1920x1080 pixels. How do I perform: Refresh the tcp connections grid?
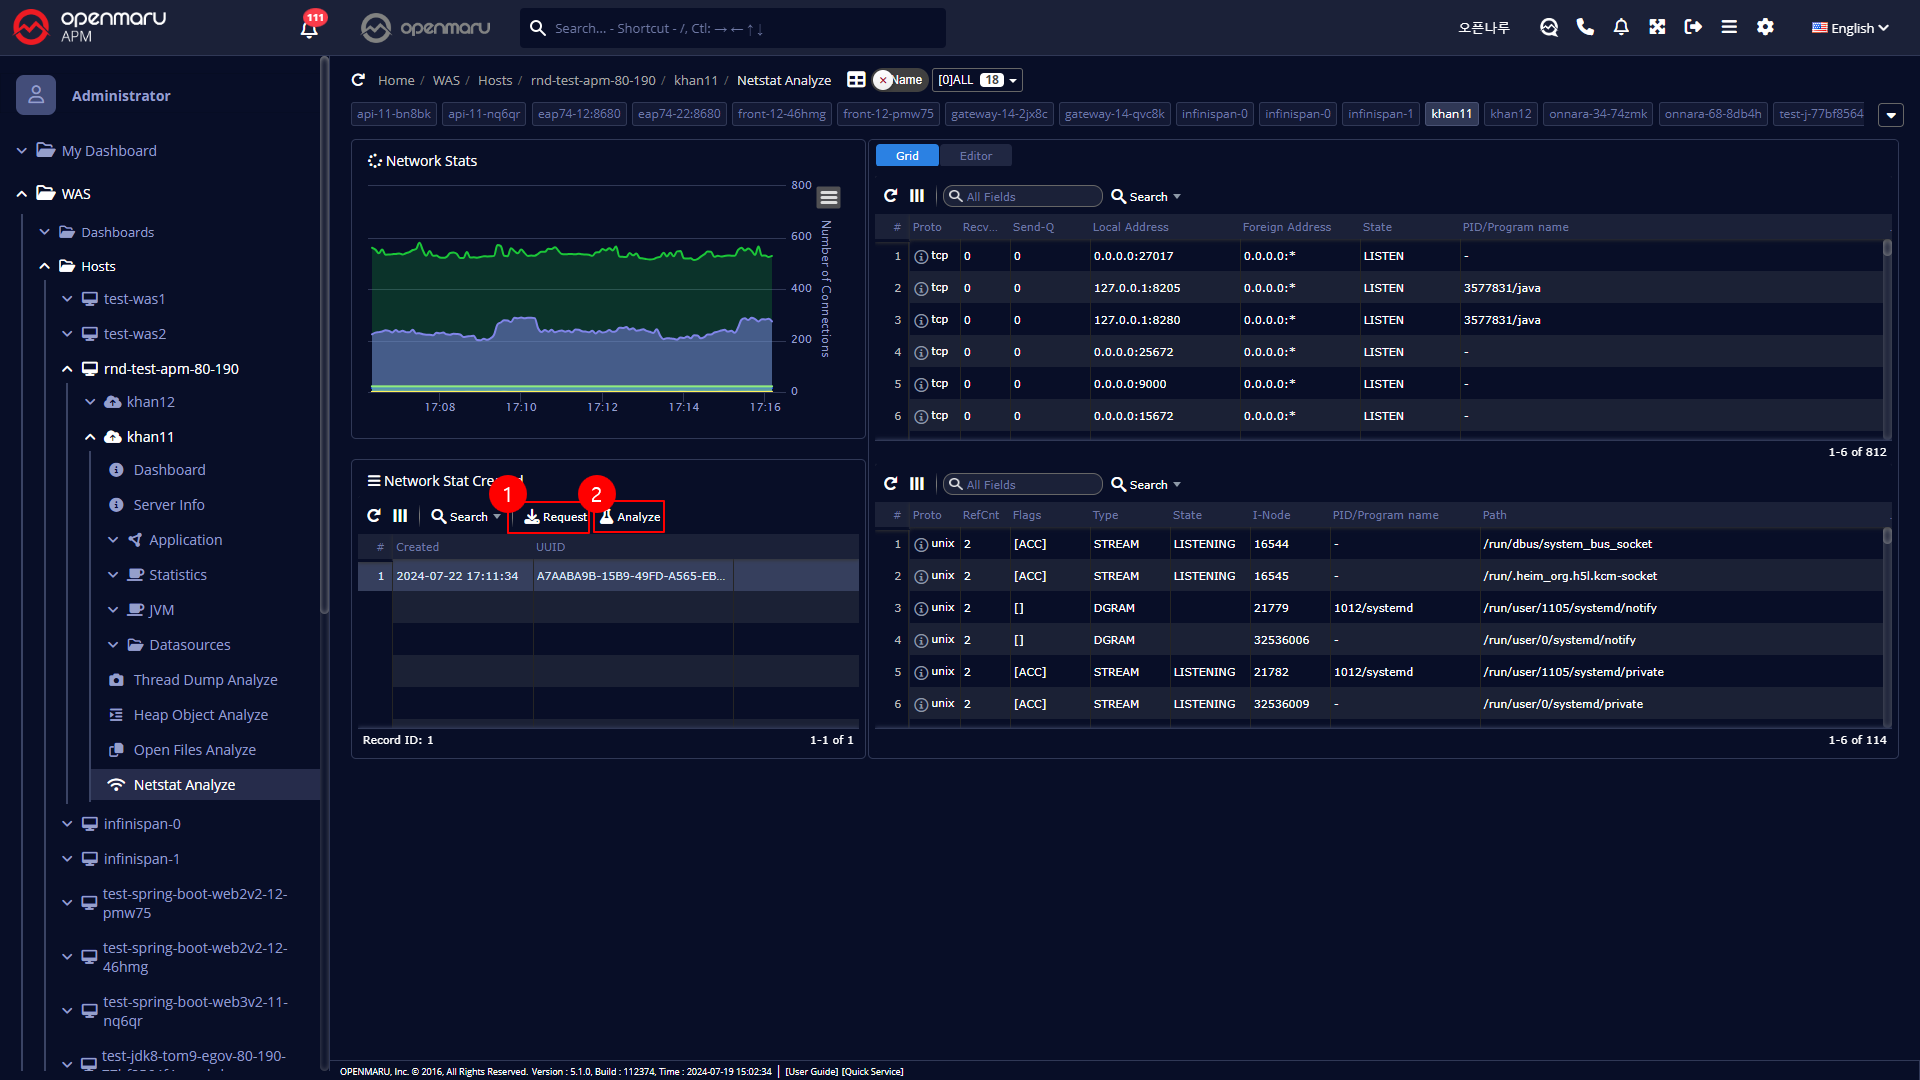[x=890, y=196]
